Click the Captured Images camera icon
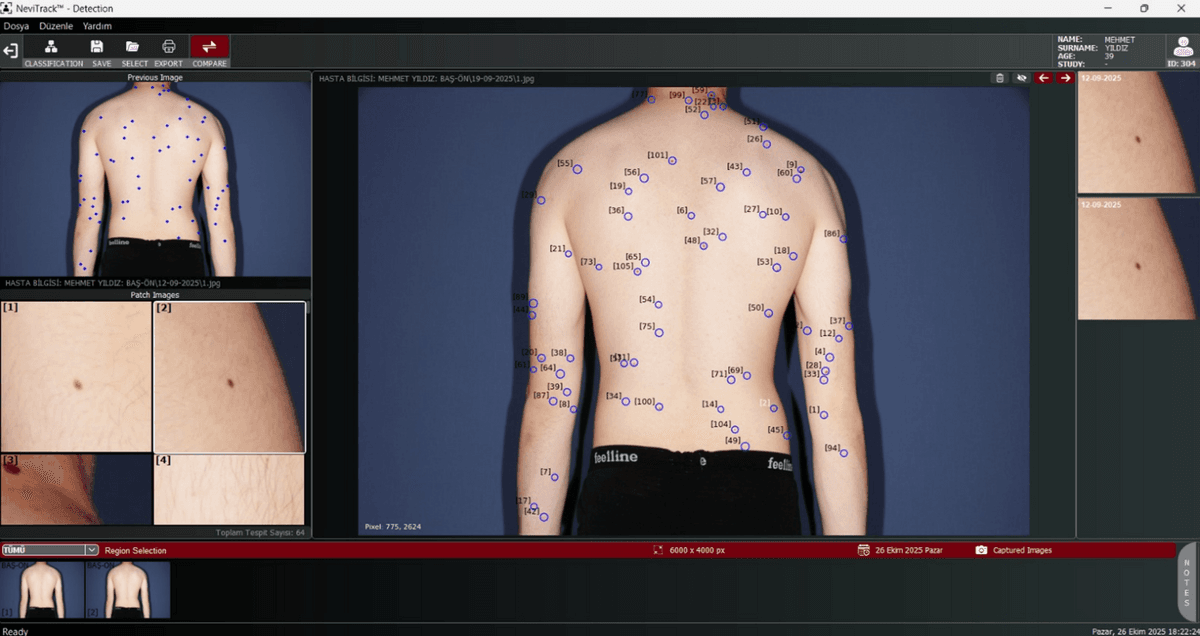Image resolution: width=1200 pixels, height=636 pixels. (981, 550)
